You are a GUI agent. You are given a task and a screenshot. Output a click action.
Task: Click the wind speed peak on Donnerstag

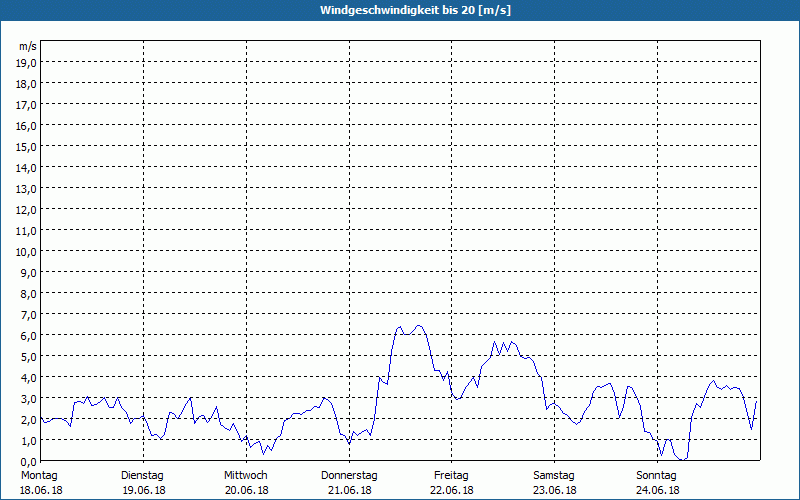pos(419,326)
